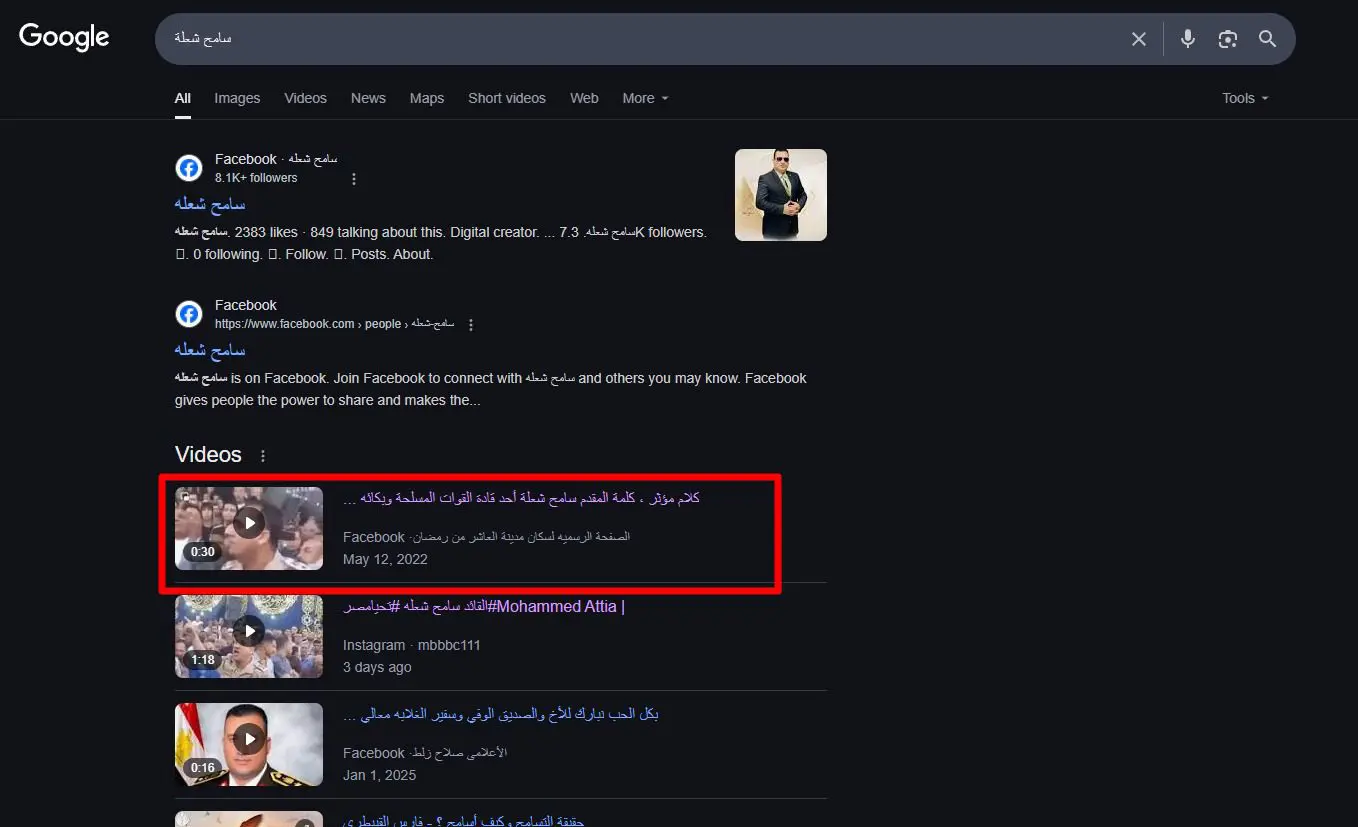Screen dimensions: 1358x827
Task: Clear the search query with the X icon
Action: [1139, 39]
